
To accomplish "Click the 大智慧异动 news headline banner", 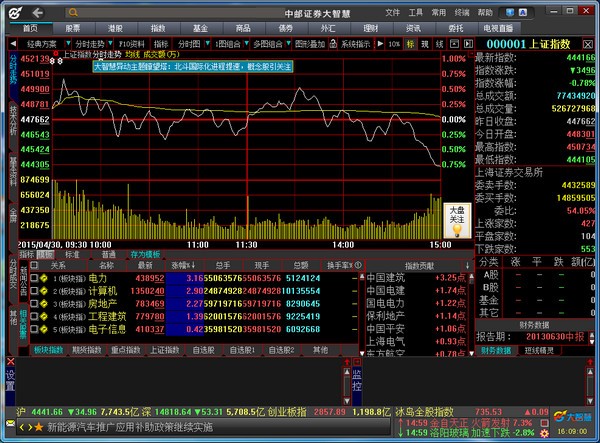I will [x=193, y=67].
